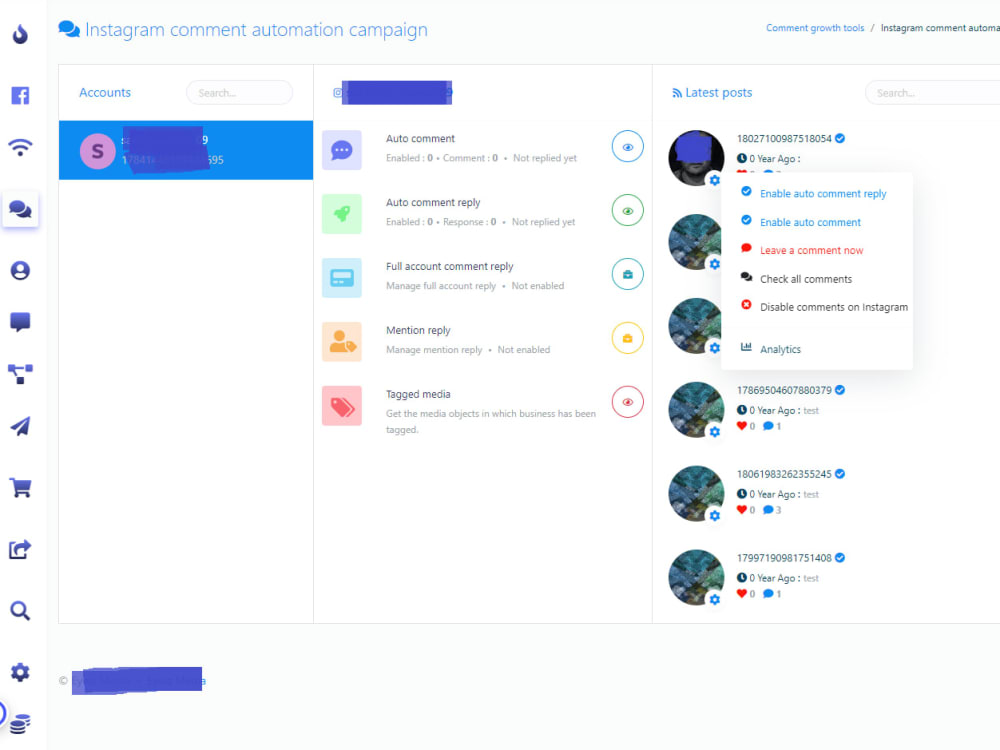Open gear menu on post 18061983262355245
Image resolution: width=1000 pixels, height=750 pixels.
(715, 515)
